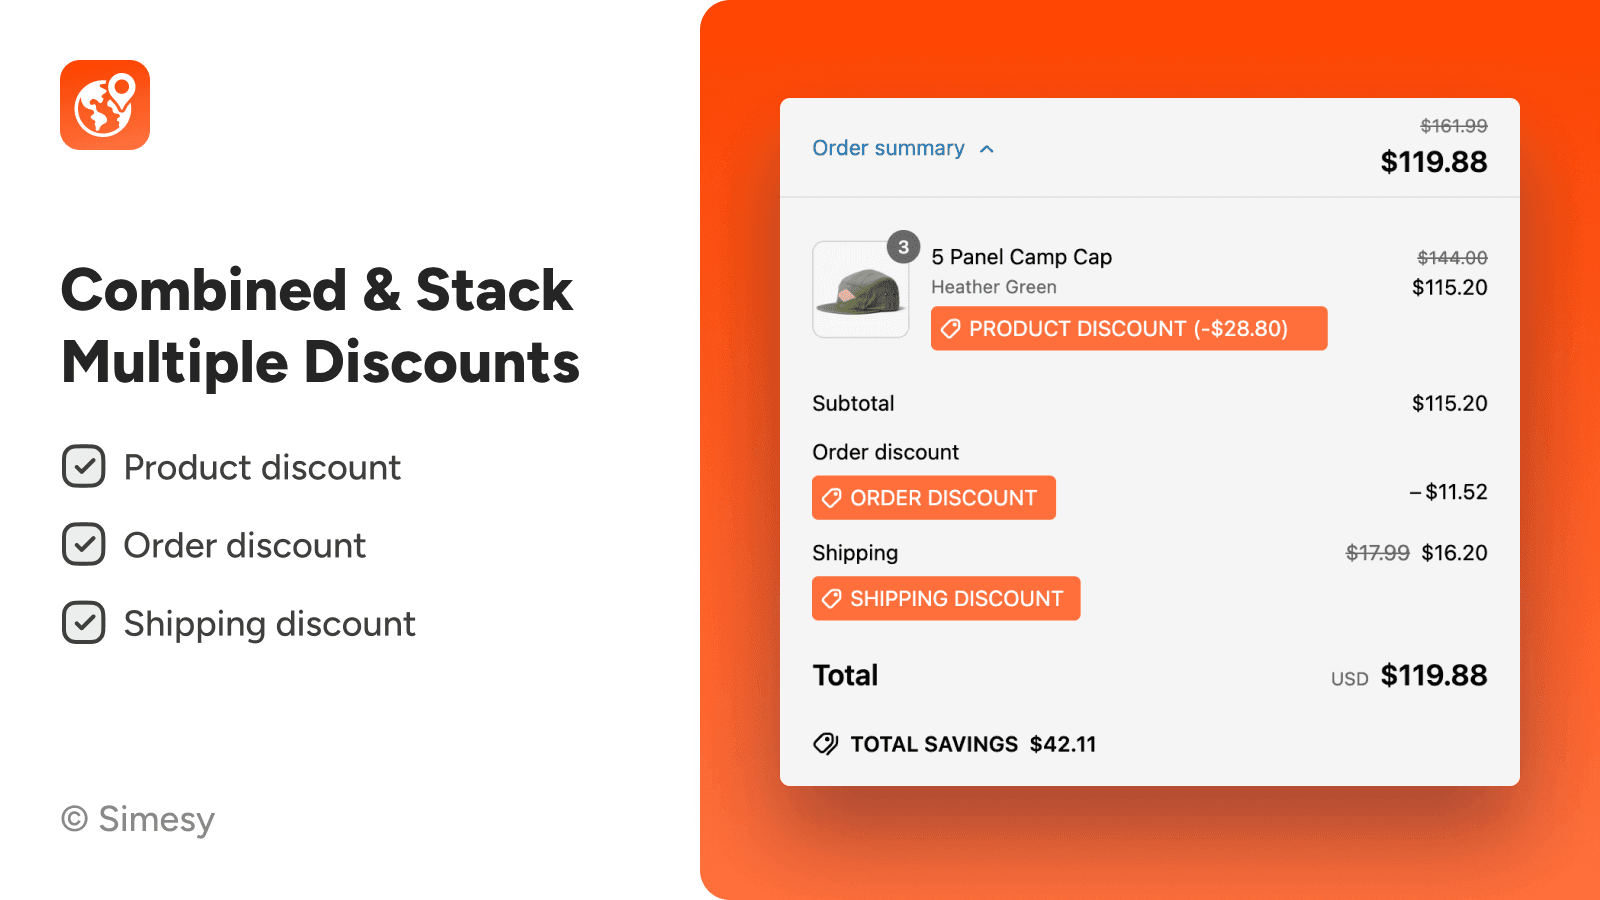1600x900 pixels.
Task: Collapse the order summary chevron
Action: pyautogui.click(x=987, y=149)
